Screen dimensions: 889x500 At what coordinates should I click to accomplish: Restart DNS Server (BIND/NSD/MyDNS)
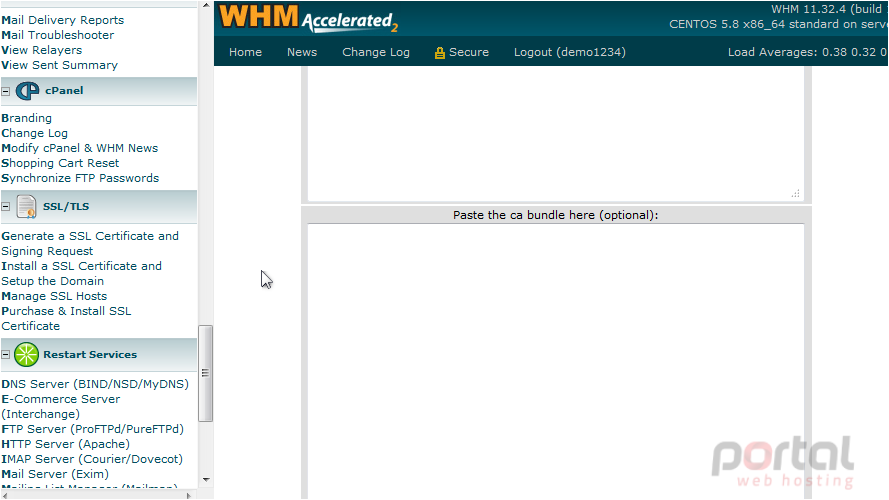click(95, 384)
